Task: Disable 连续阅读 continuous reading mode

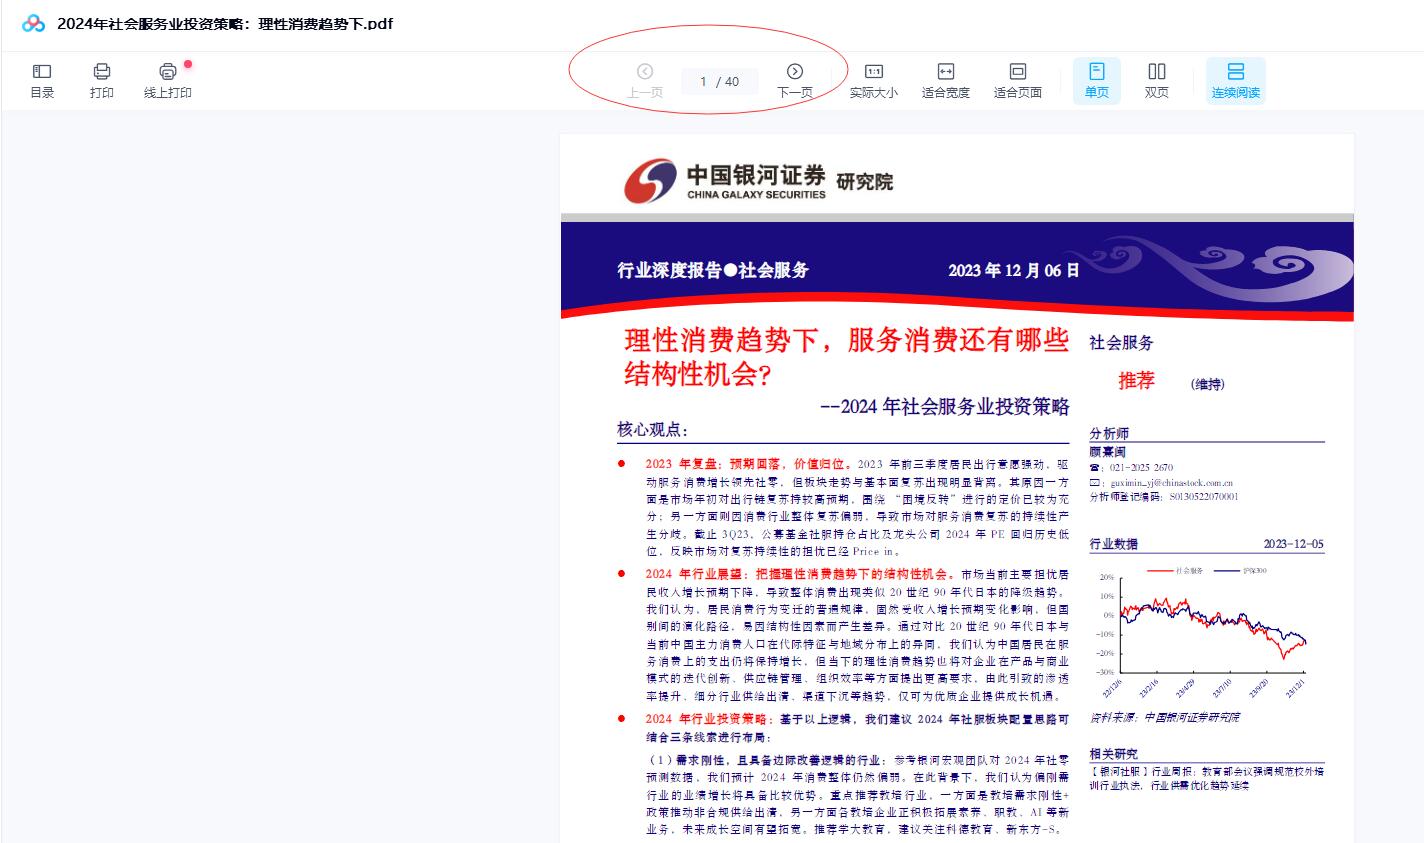Action: click(1236, 80)
